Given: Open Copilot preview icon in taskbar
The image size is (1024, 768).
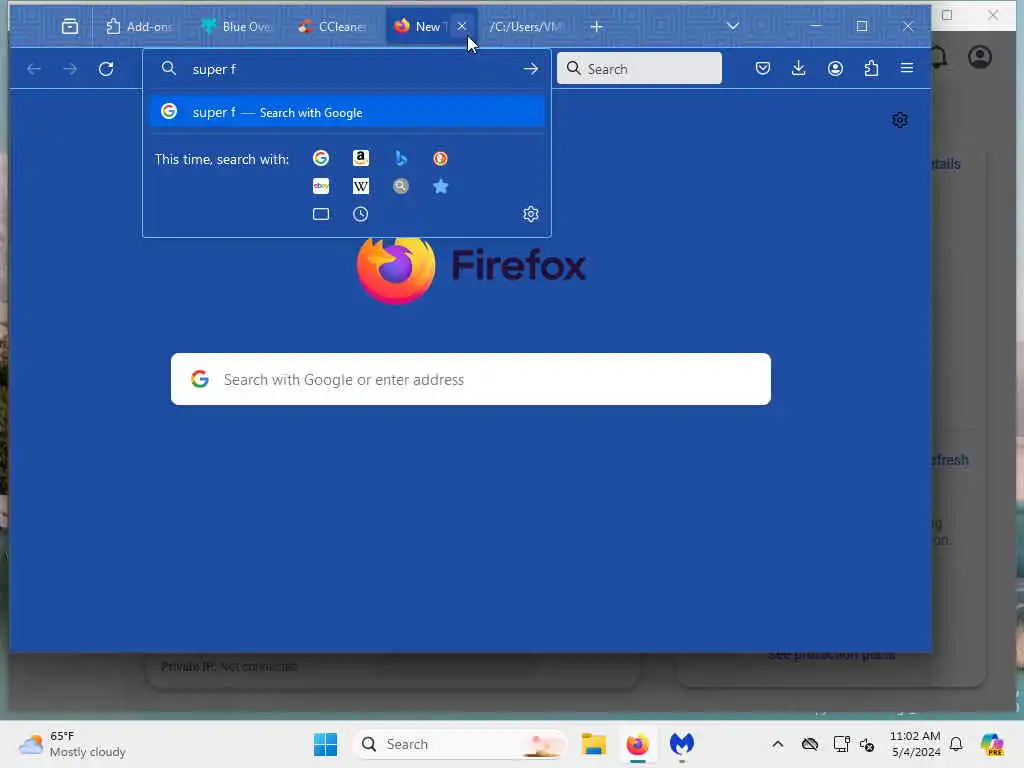Looking at the screenshot, I should click(992, 744).
